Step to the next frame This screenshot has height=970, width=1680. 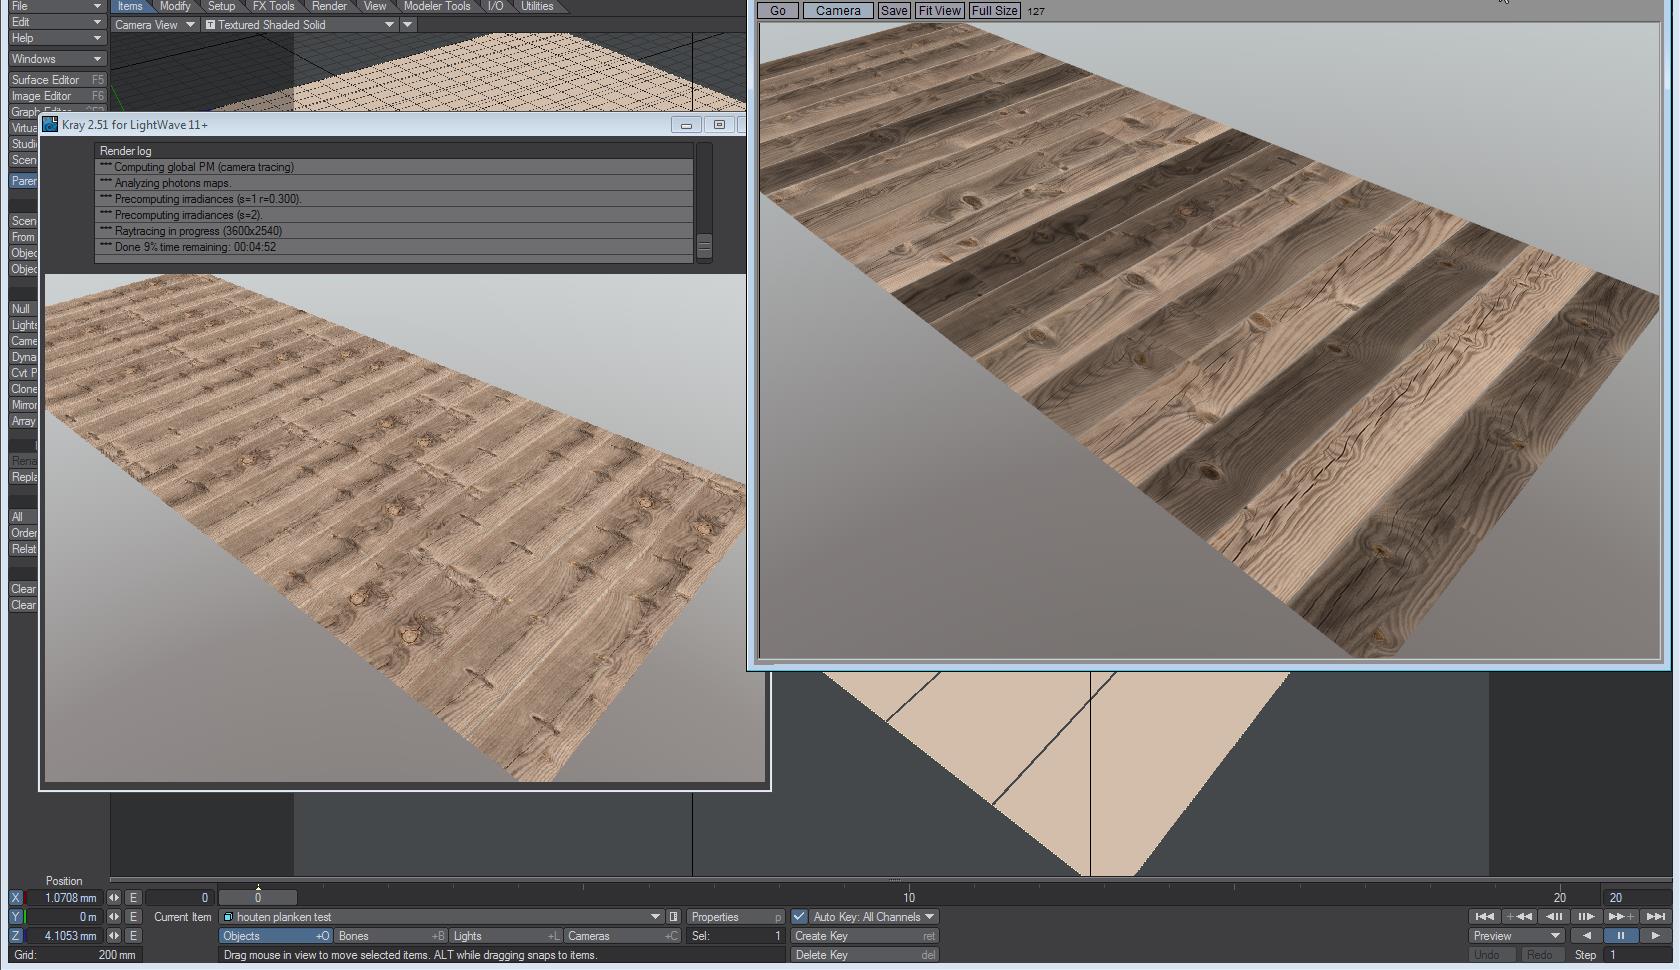tap(1586, 916)
